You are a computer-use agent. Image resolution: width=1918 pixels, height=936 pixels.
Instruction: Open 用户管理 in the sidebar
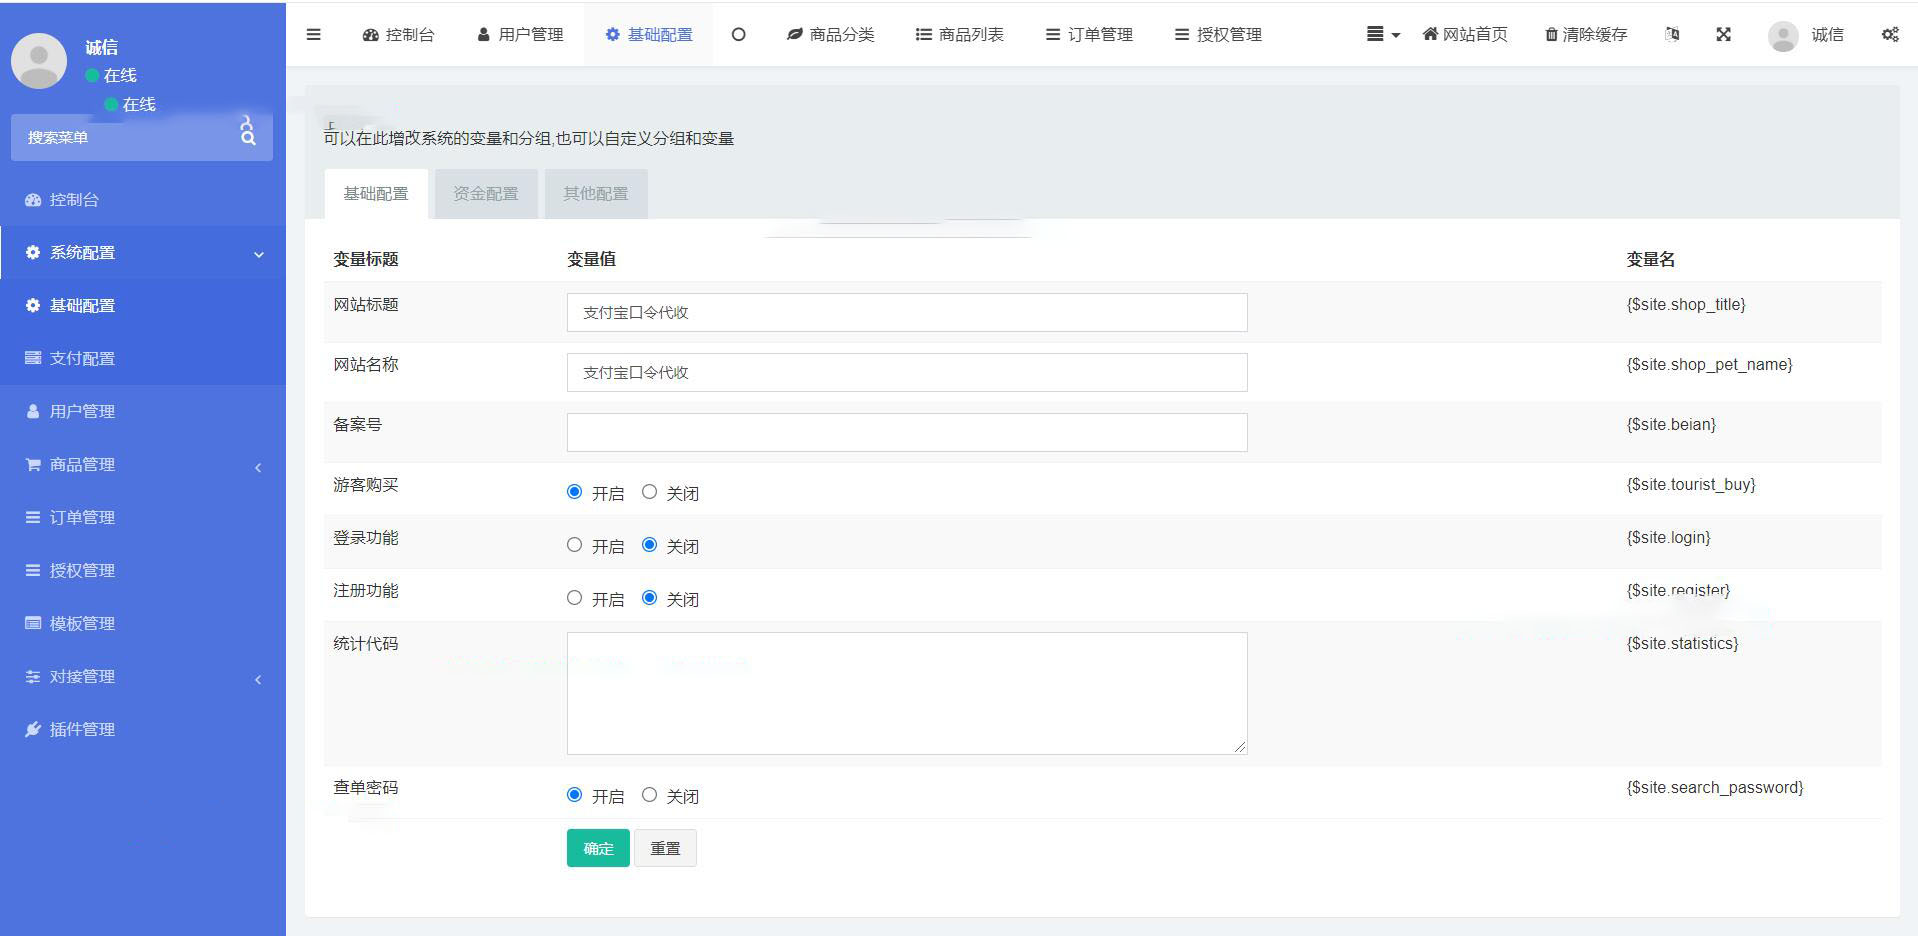[x=143, y=411]
